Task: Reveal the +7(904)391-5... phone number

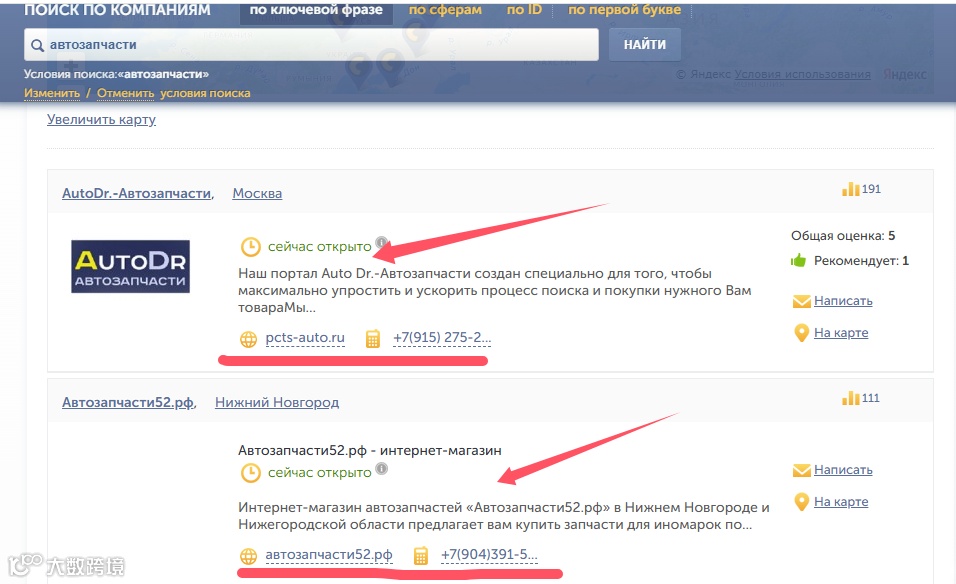Action: 489,555
